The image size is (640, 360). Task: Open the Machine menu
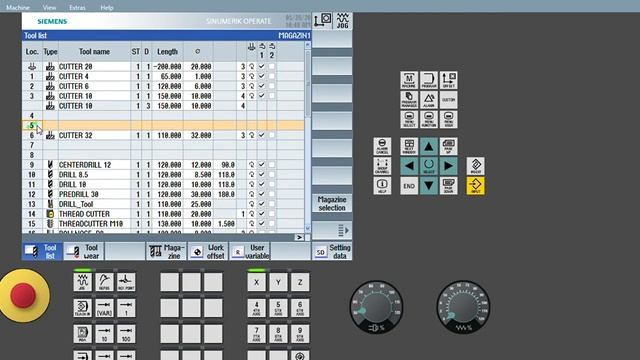pos(18,7)
